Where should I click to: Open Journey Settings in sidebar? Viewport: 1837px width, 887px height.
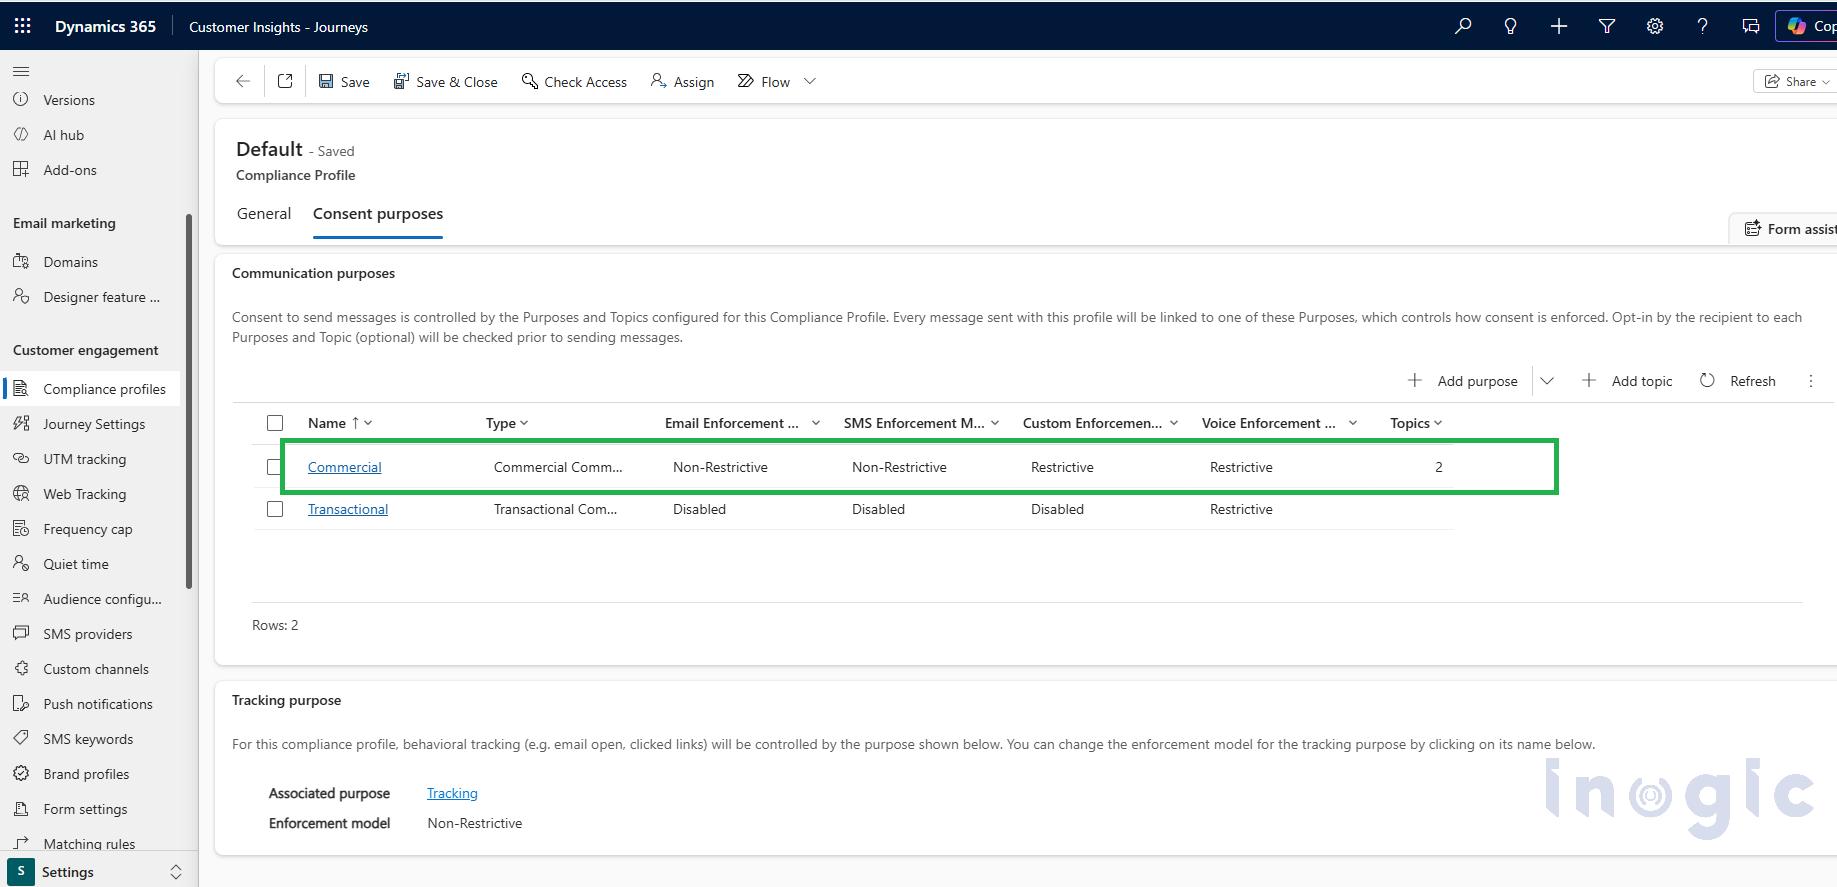click(x=94, y=424)
